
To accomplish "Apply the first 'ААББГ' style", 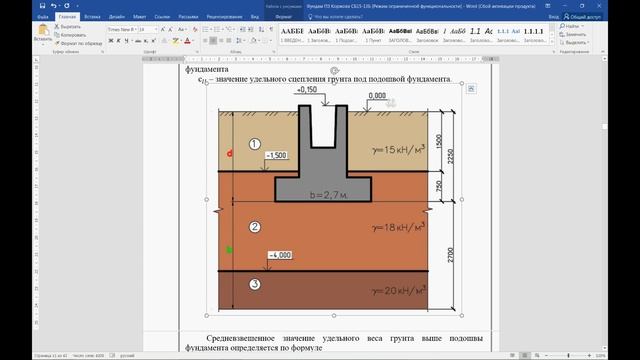I will pyautogui.click(x=292, y=34).
